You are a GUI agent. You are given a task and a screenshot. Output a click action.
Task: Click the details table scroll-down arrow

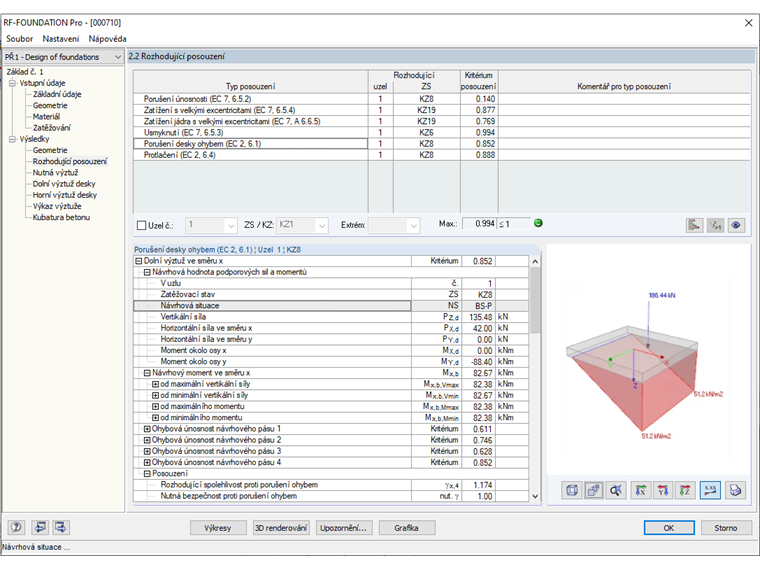(535, 496)
